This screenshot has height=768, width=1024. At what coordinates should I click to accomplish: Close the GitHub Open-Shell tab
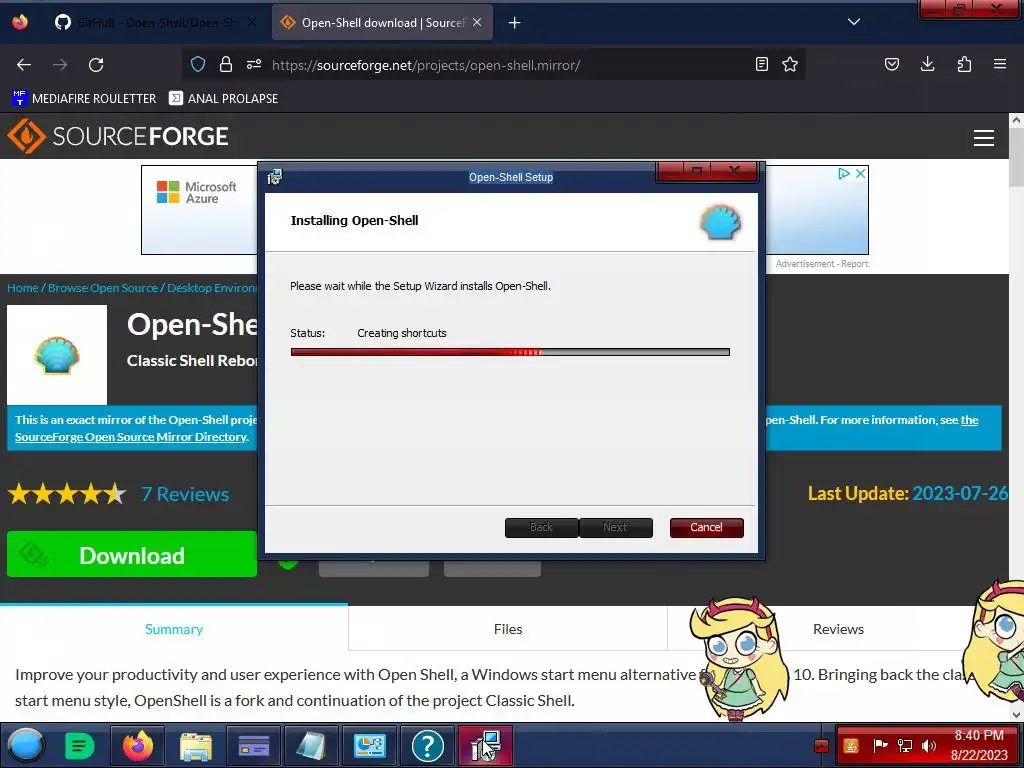tap(252, 23)
